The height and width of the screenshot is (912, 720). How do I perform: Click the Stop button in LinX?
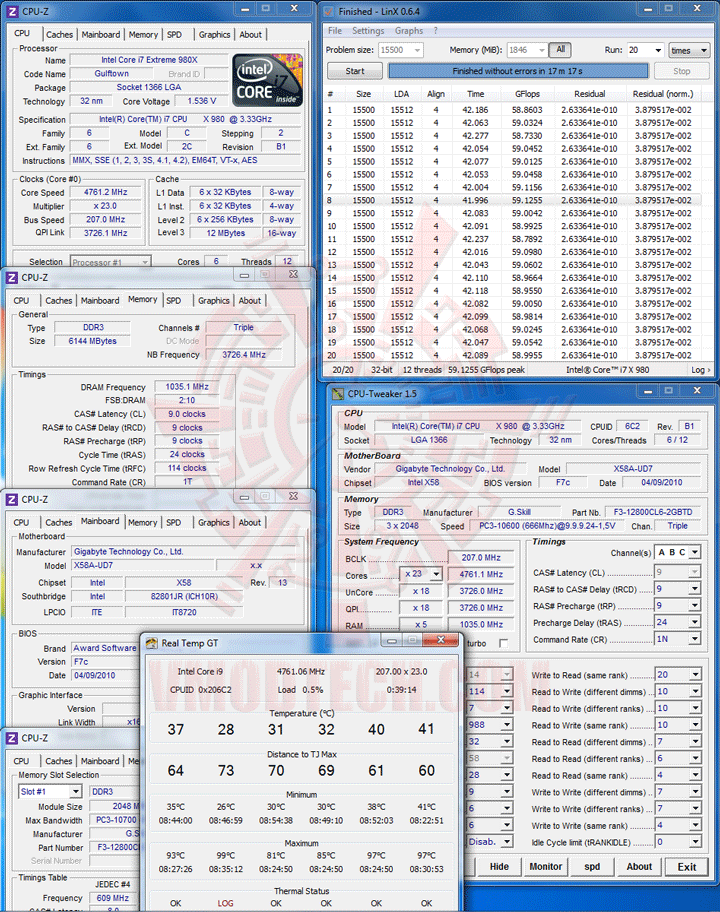pos(682,71)
